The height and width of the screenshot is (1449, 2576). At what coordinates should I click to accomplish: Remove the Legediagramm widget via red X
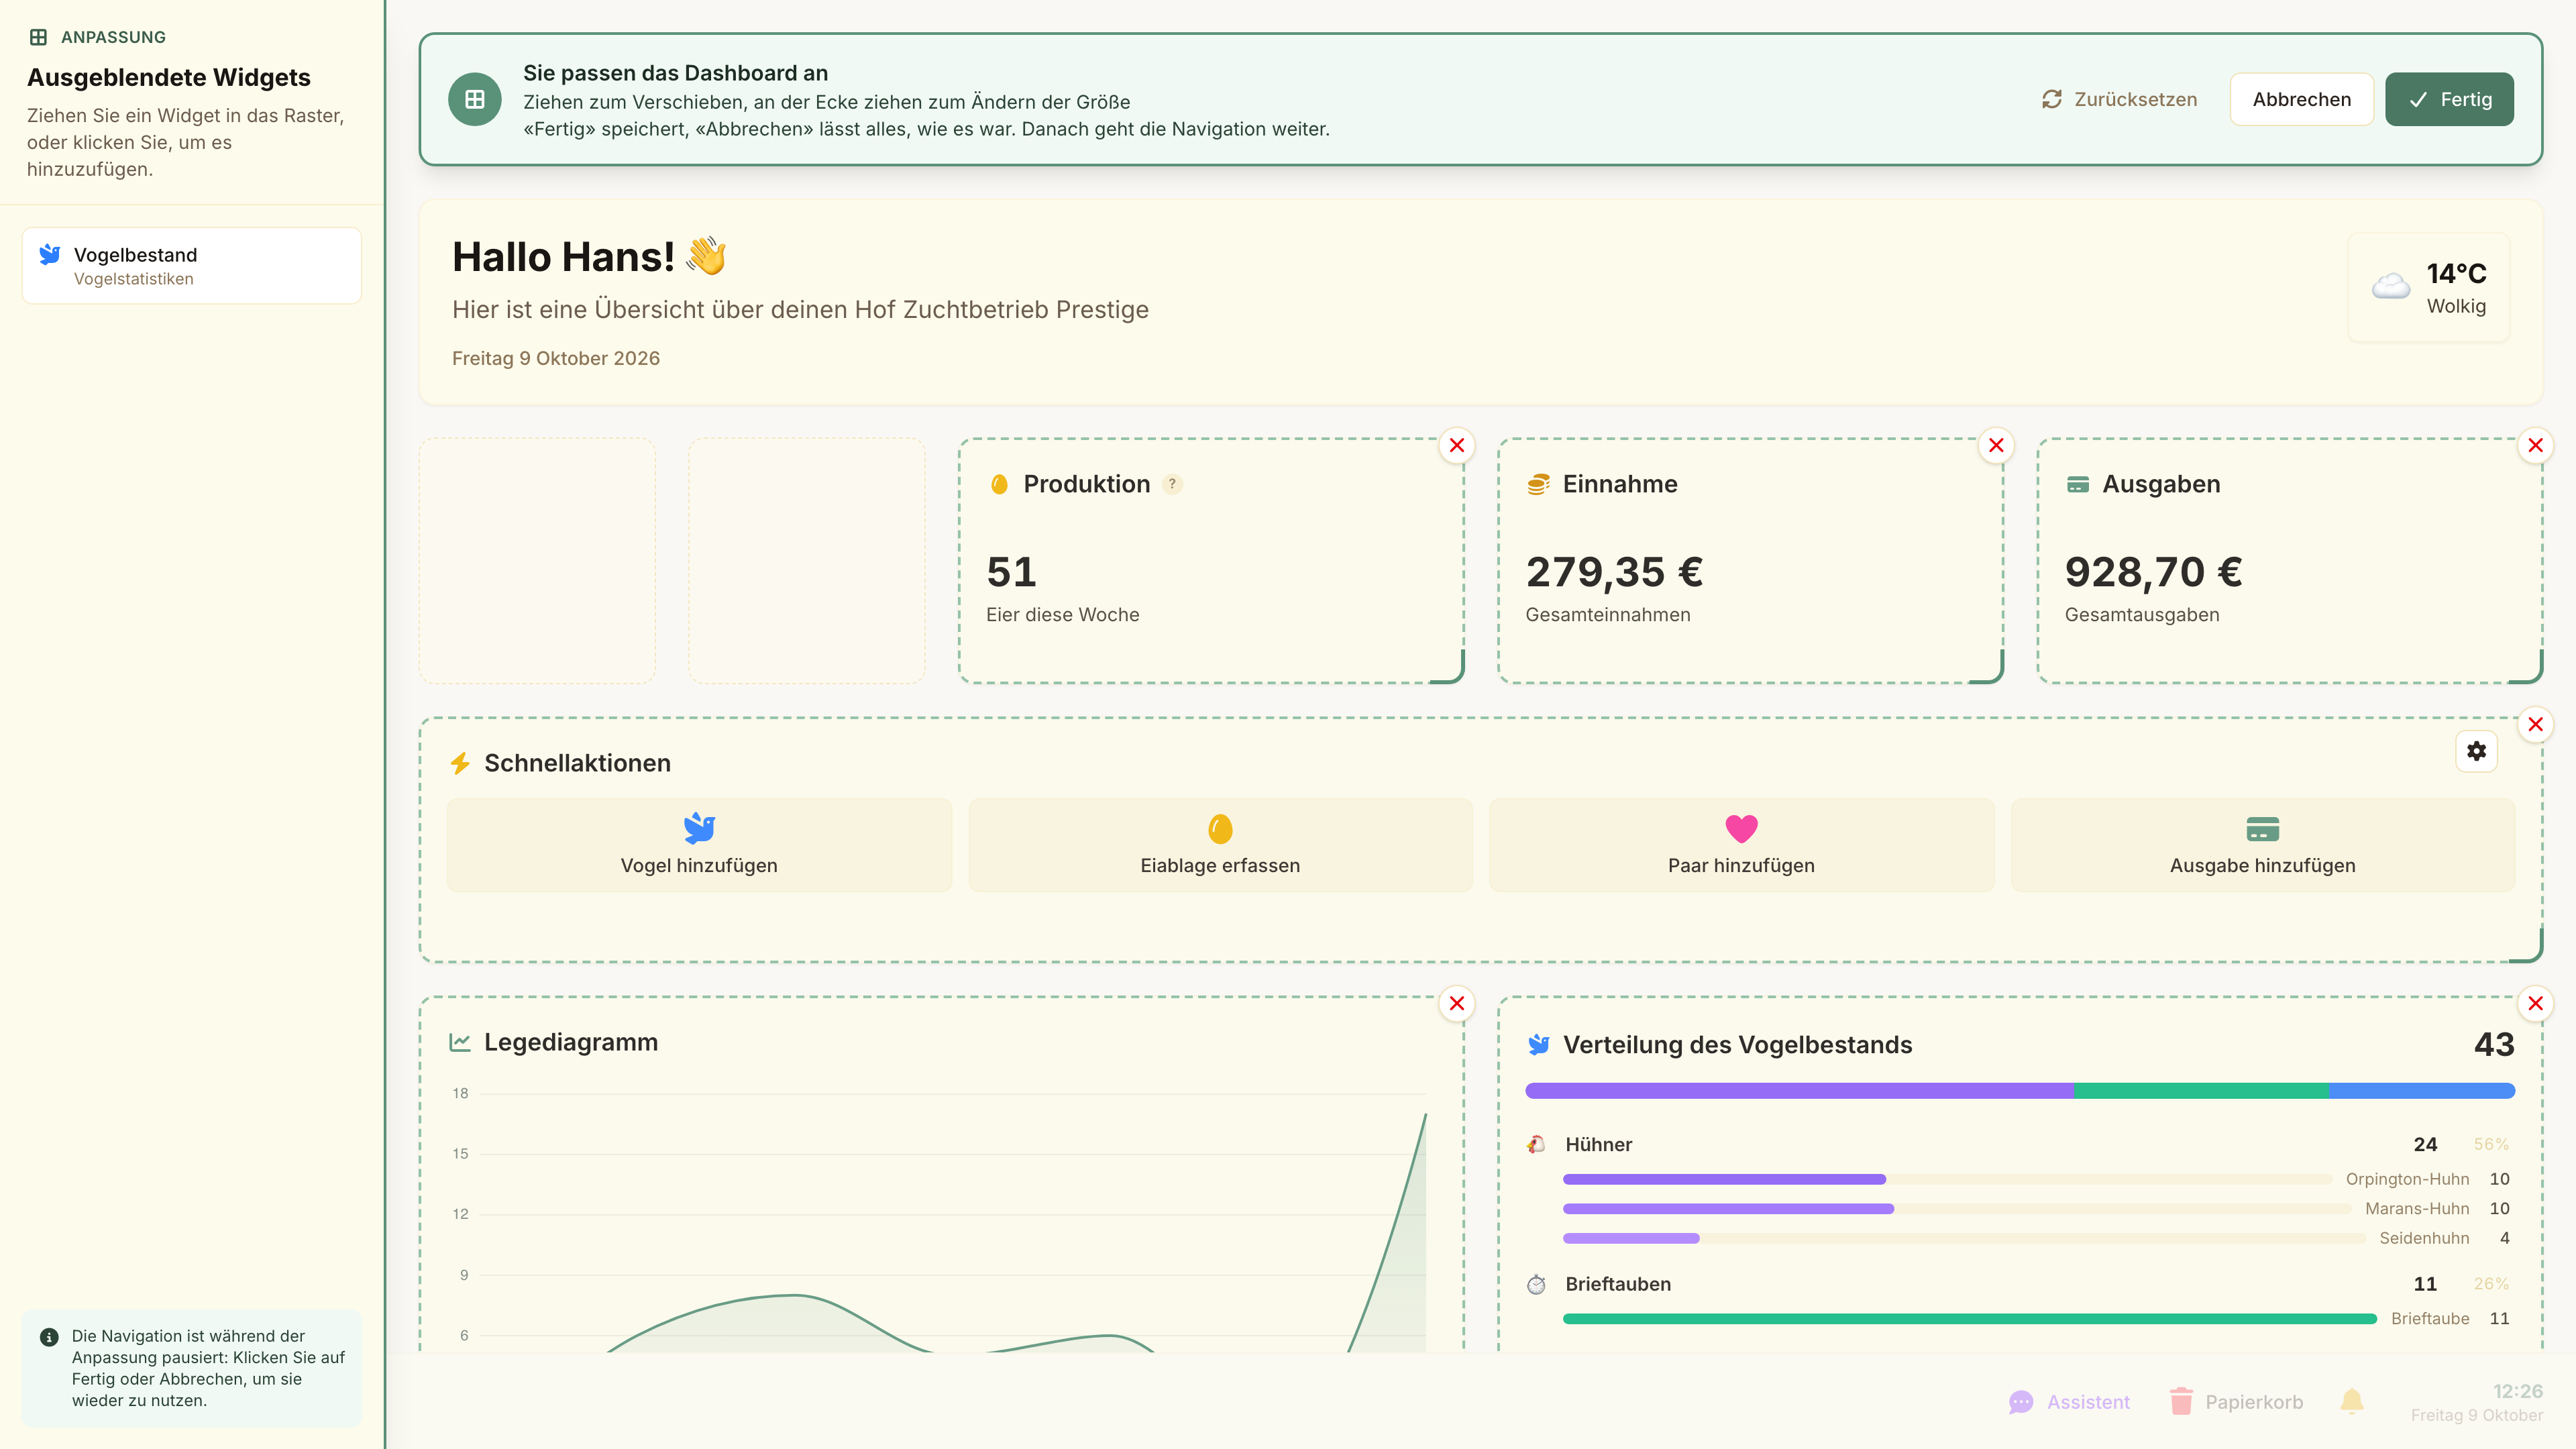pyautogui.click(x=1457, y=1003)
